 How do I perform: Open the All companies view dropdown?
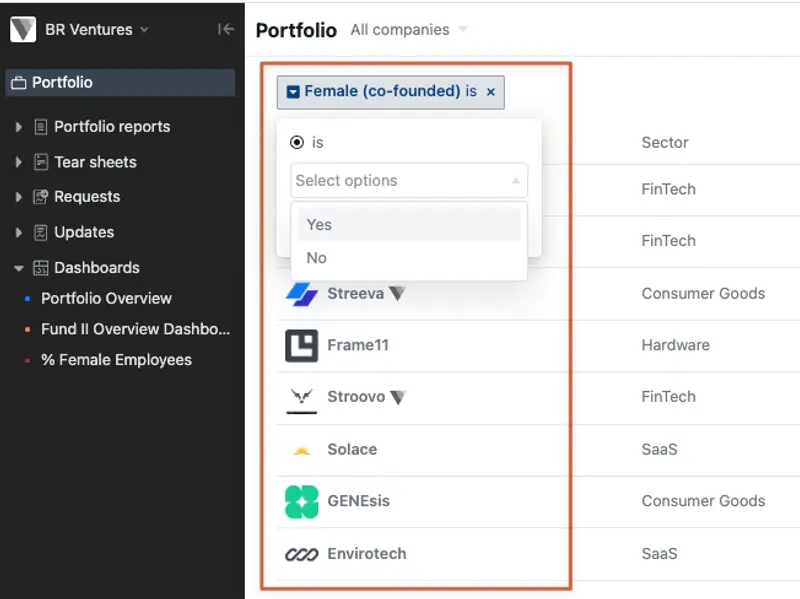pyautogui.click(x=463, y=29)
